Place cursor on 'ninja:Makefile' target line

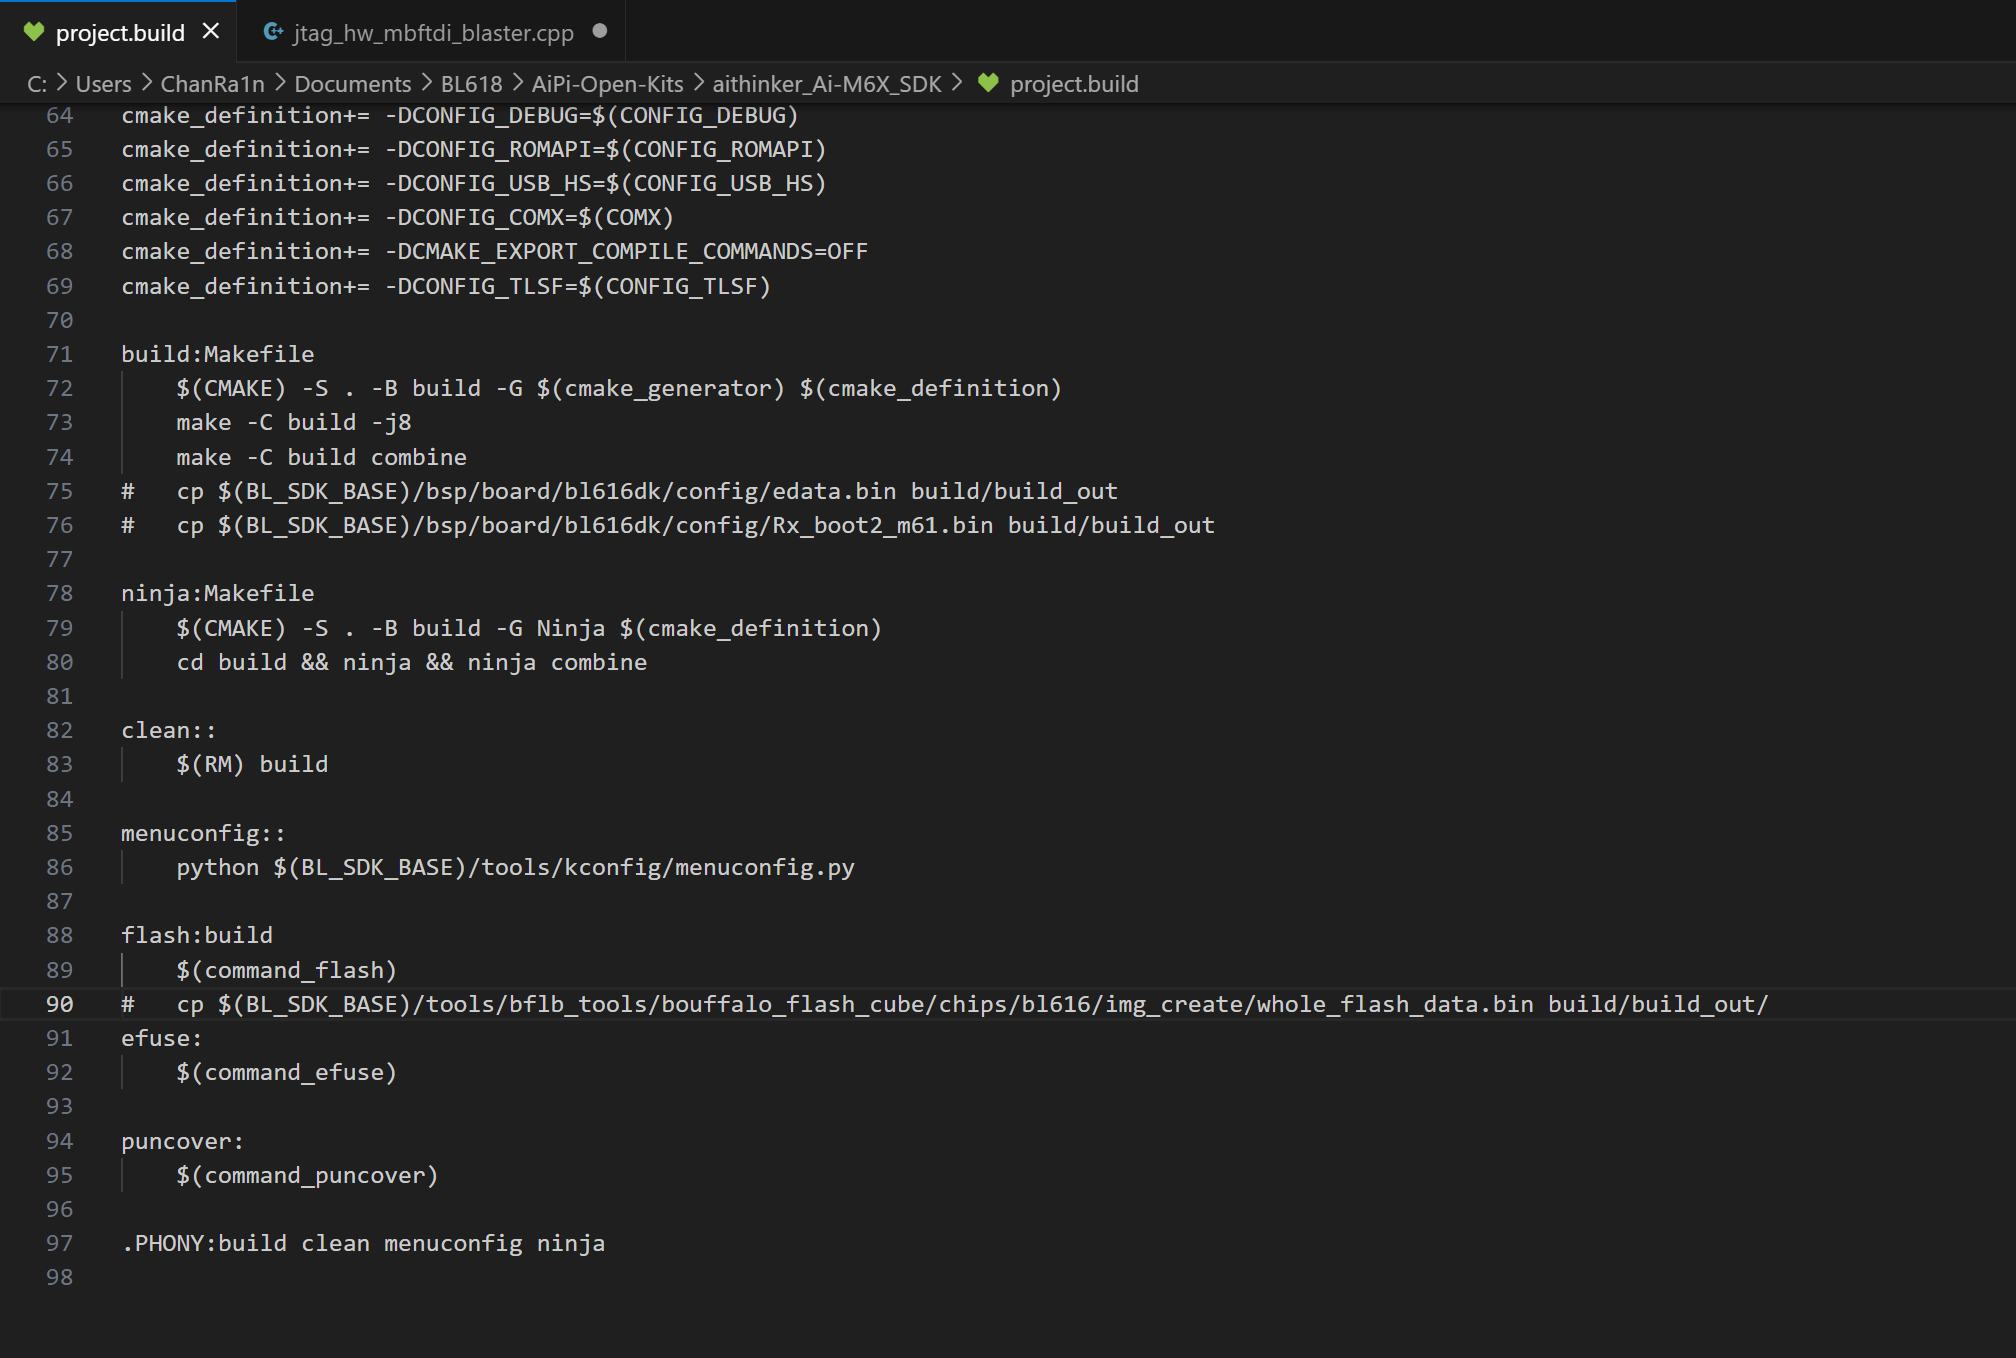point(217,593)
